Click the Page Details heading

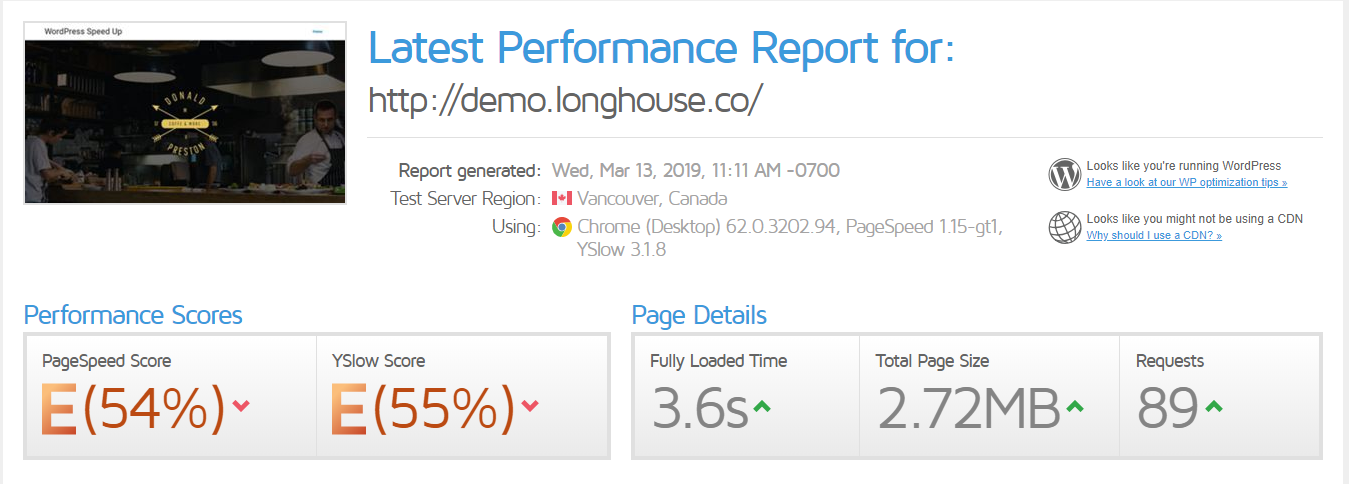tap(699, 316)
